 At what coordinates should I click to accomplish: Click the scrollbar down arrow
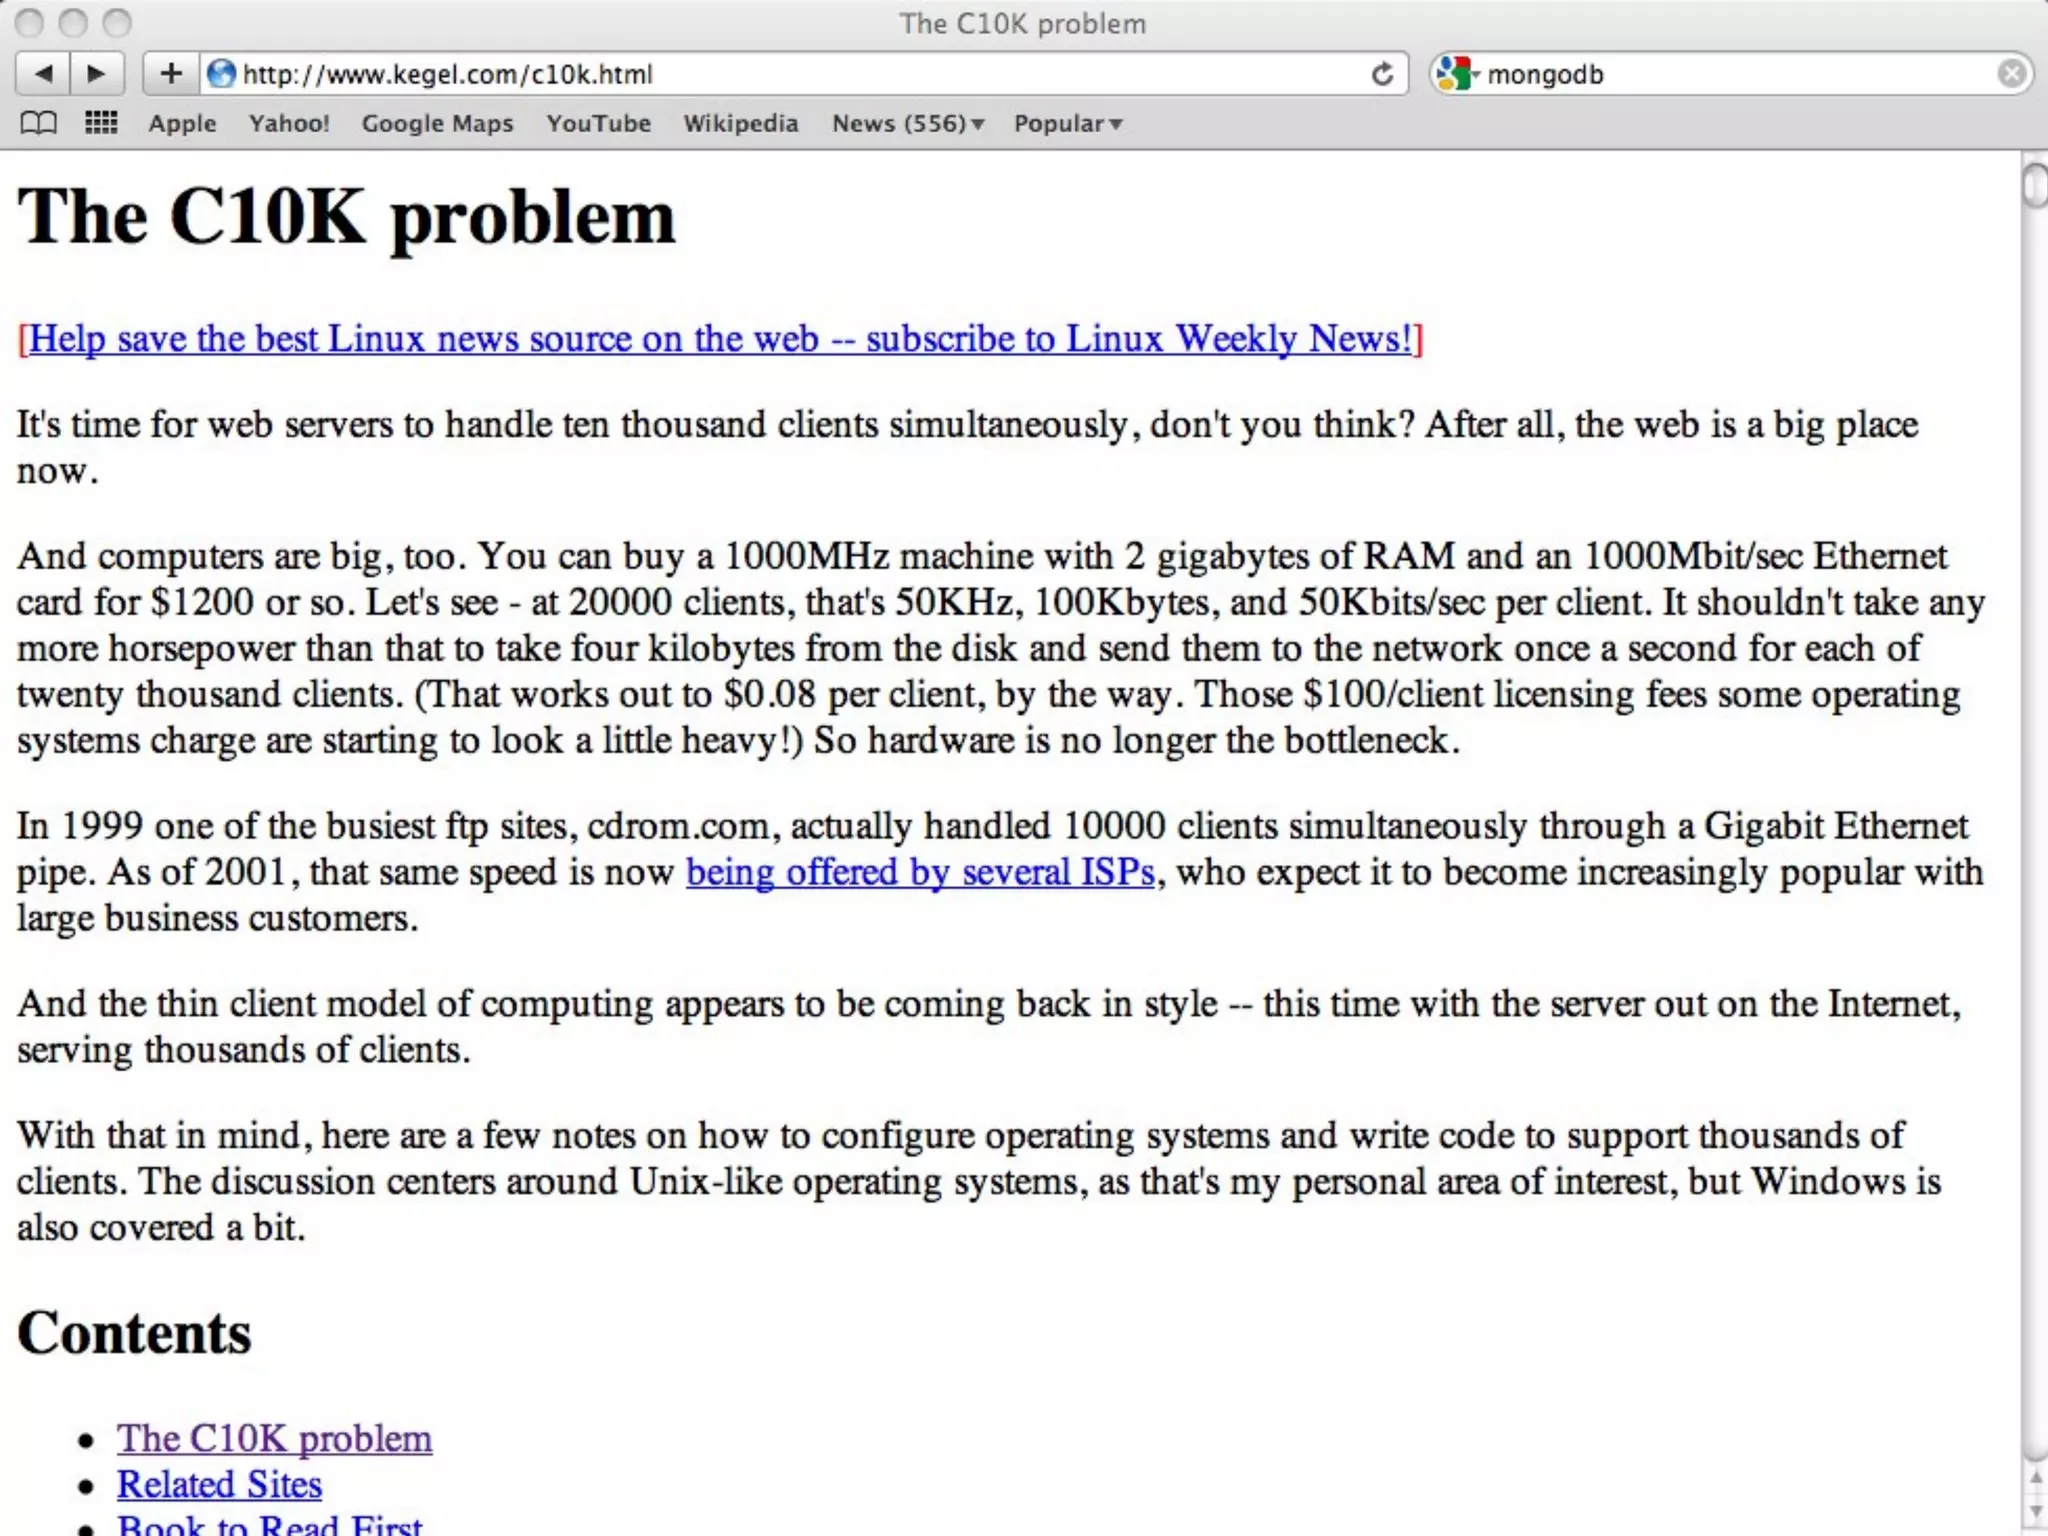2034,1512
